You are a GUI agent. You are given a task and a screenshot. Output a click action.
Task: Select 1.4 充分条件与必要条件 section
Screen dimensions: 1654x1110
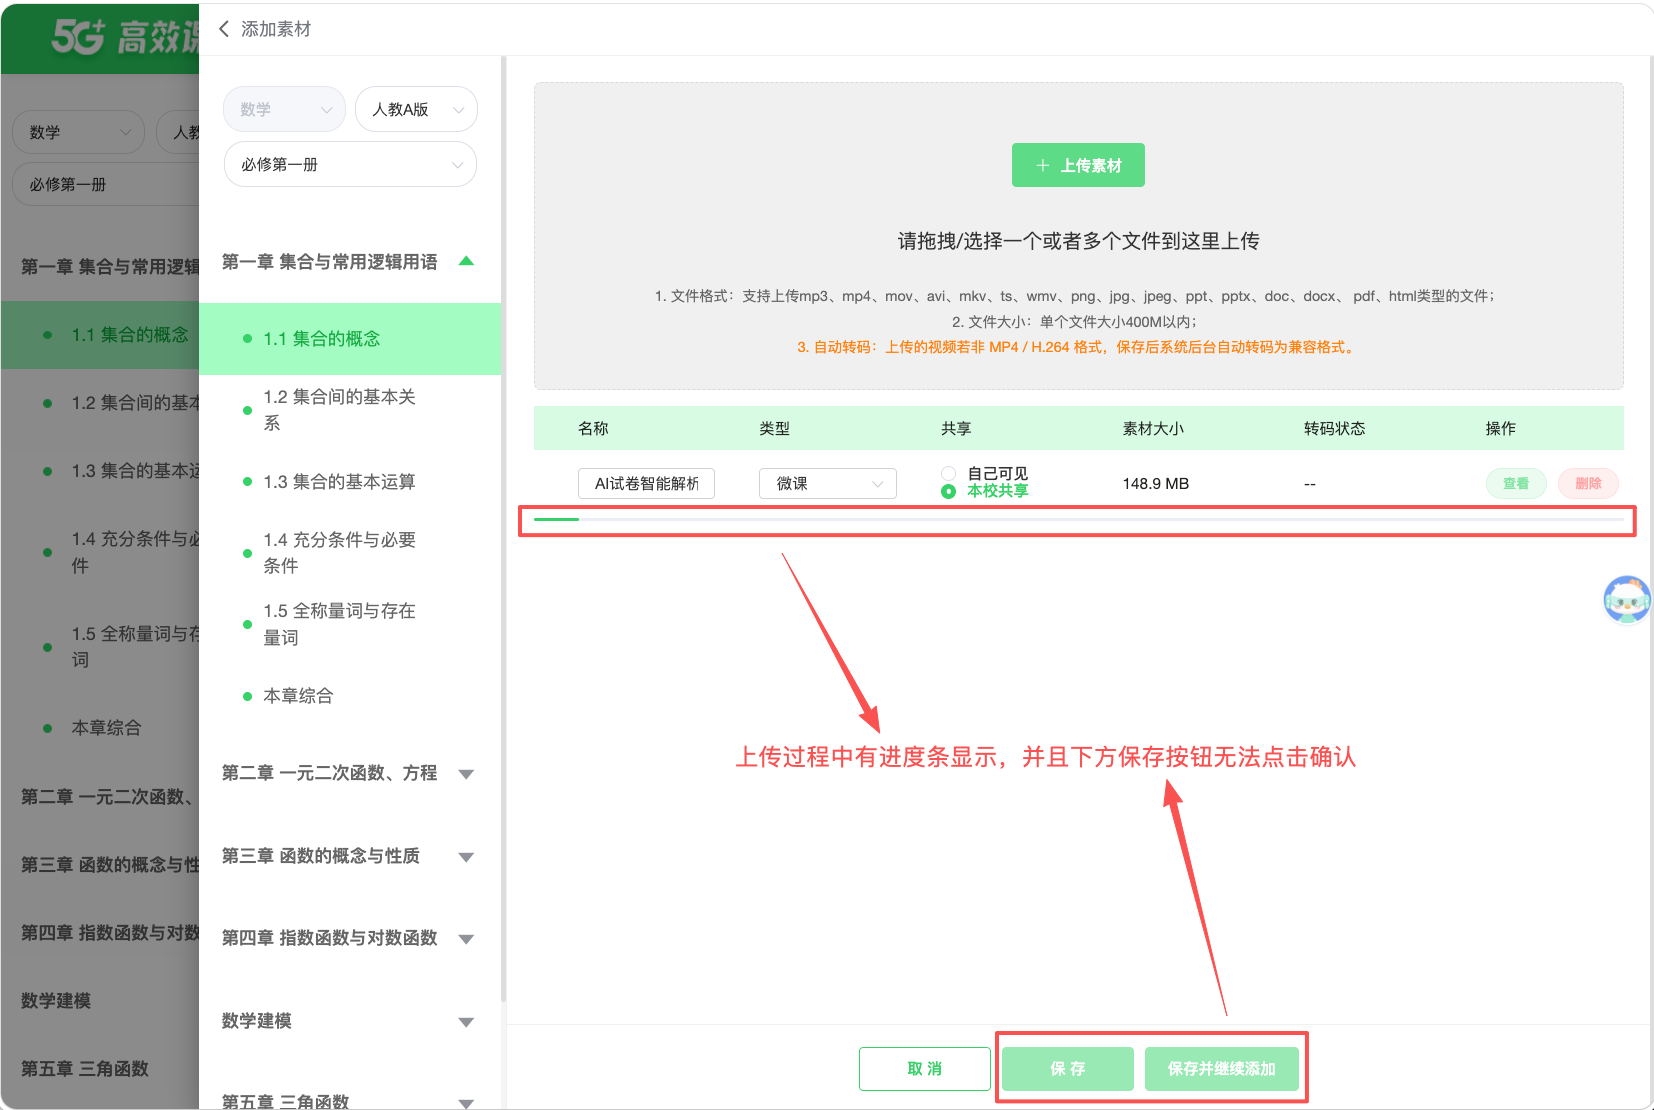point(350,553)
